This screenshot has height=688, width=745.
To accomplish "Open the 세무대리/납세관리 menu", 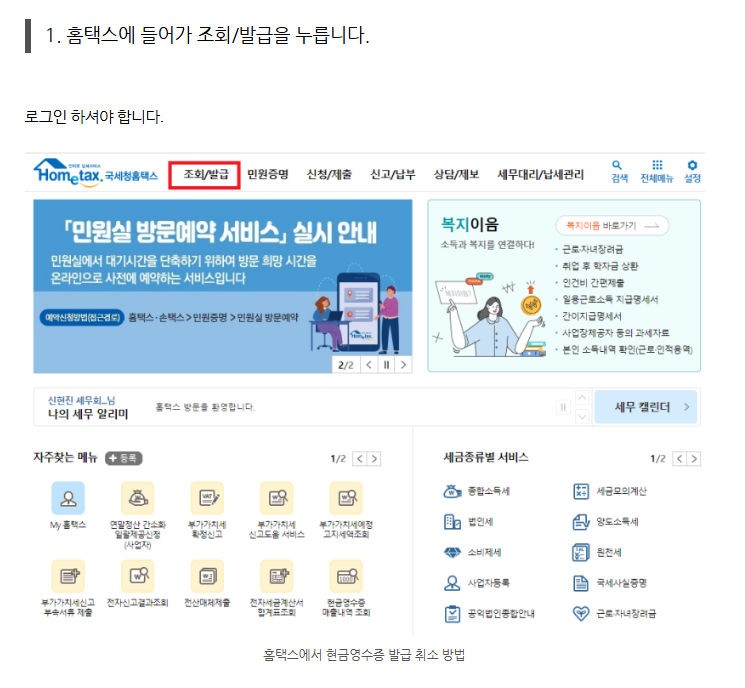I will (541, 174).
